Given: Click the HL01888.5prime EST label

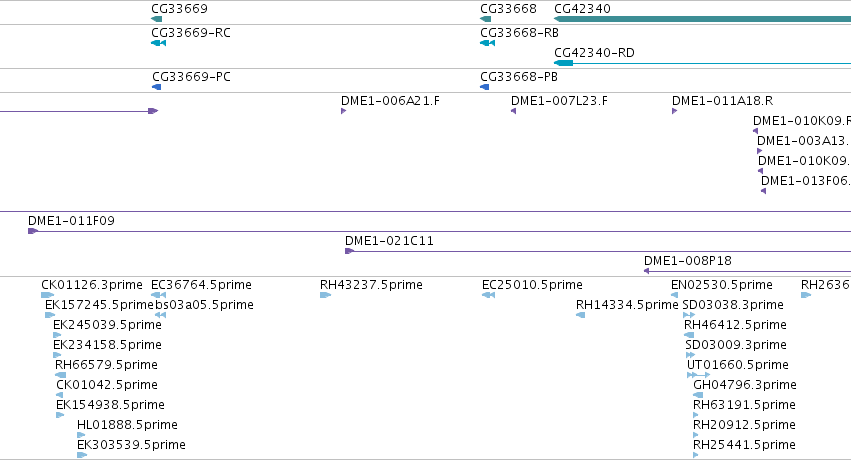Looking at the screenshot, I should [x=128, y=425].
